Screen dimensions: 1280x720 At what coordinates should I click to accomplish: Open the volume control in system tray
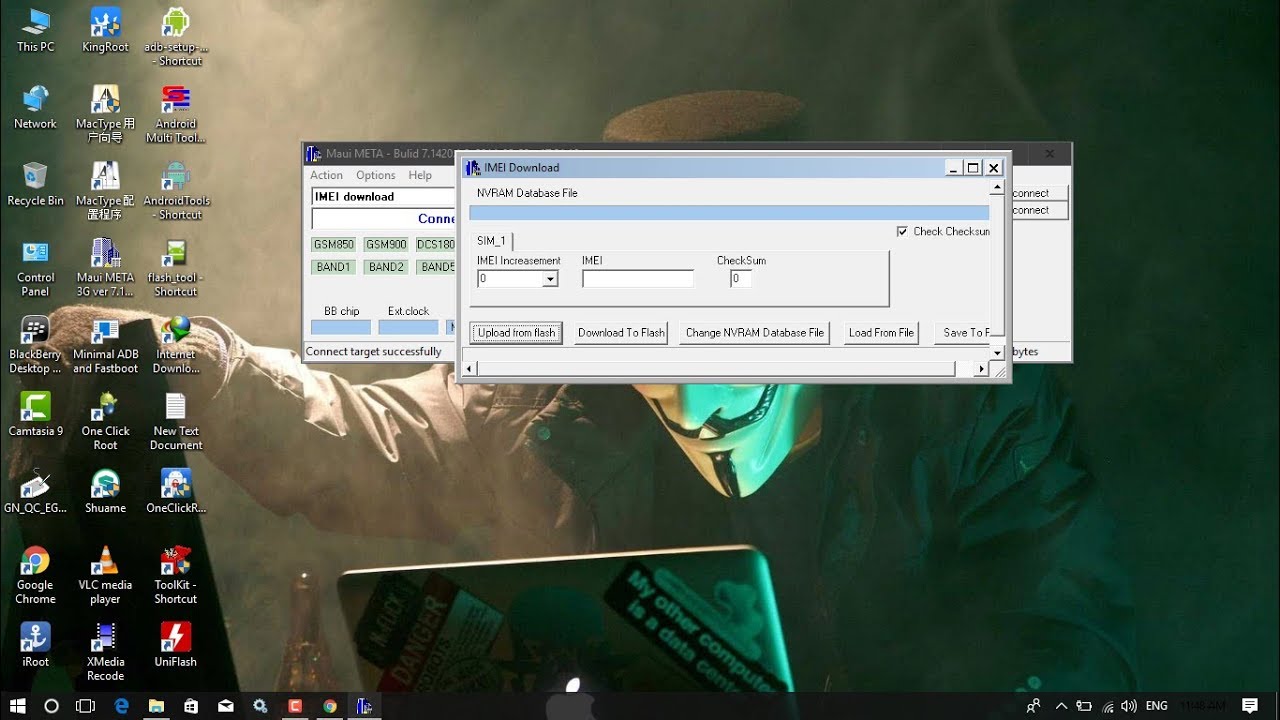click(x=1129, y=706)
